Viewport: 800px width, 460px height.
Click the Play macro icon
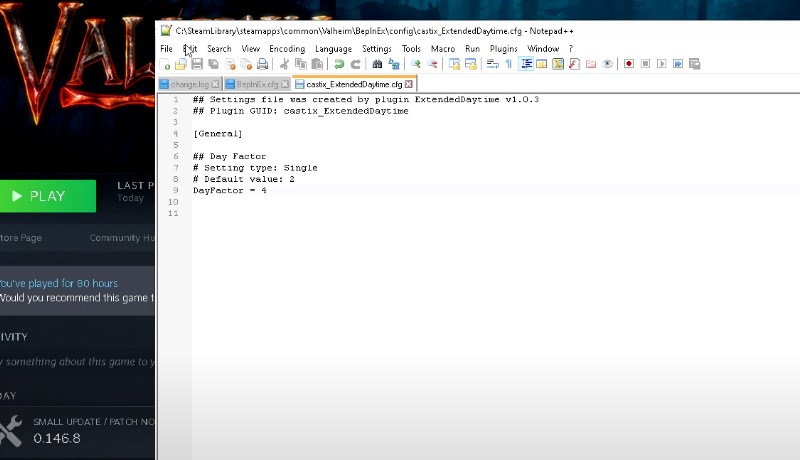tap(661, 64)
